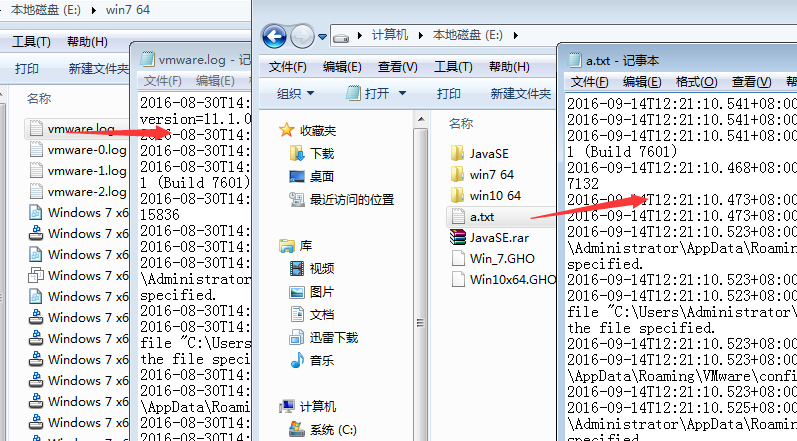Image resolution: width=797 pixels, height=441 pixels.
Task: Open Format menu in a.txt Notepad
Action: coord(696,82)
